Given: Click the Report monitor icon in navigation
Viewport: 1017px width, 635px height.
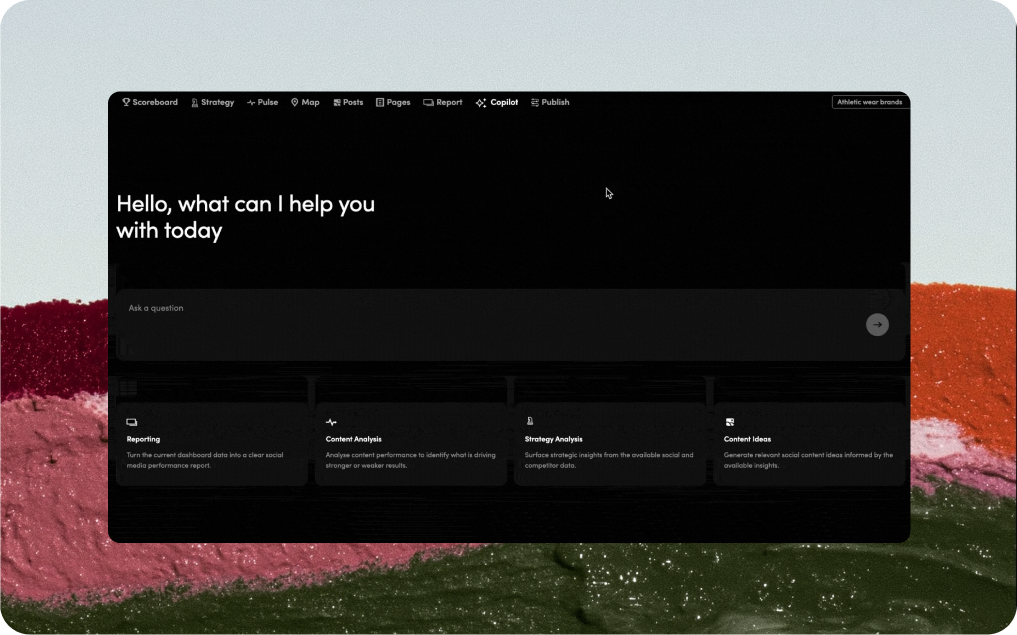Looking at the screenshot, I should click(428, 102).
